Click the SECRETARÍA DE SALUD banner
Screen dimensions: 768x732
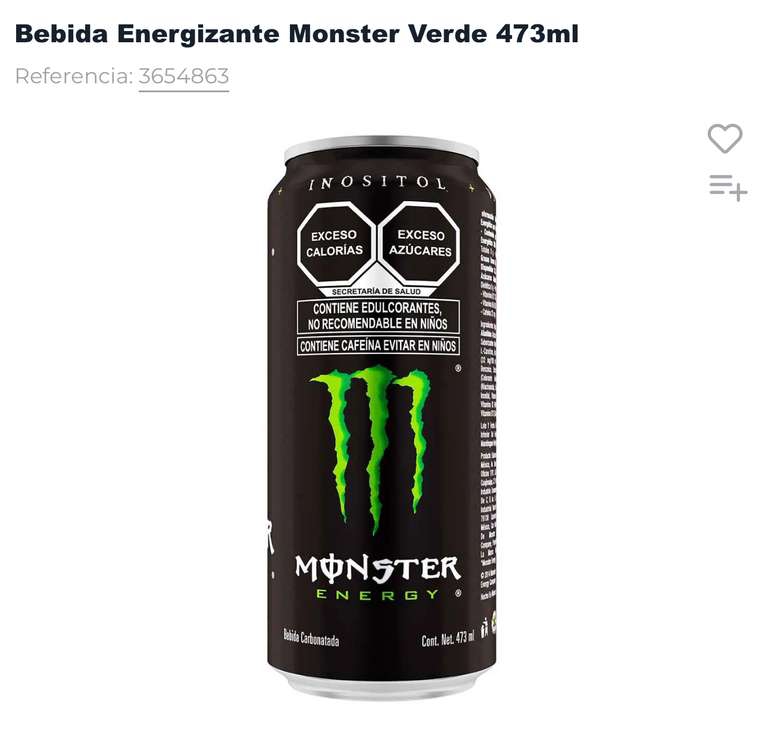(376, 292)
